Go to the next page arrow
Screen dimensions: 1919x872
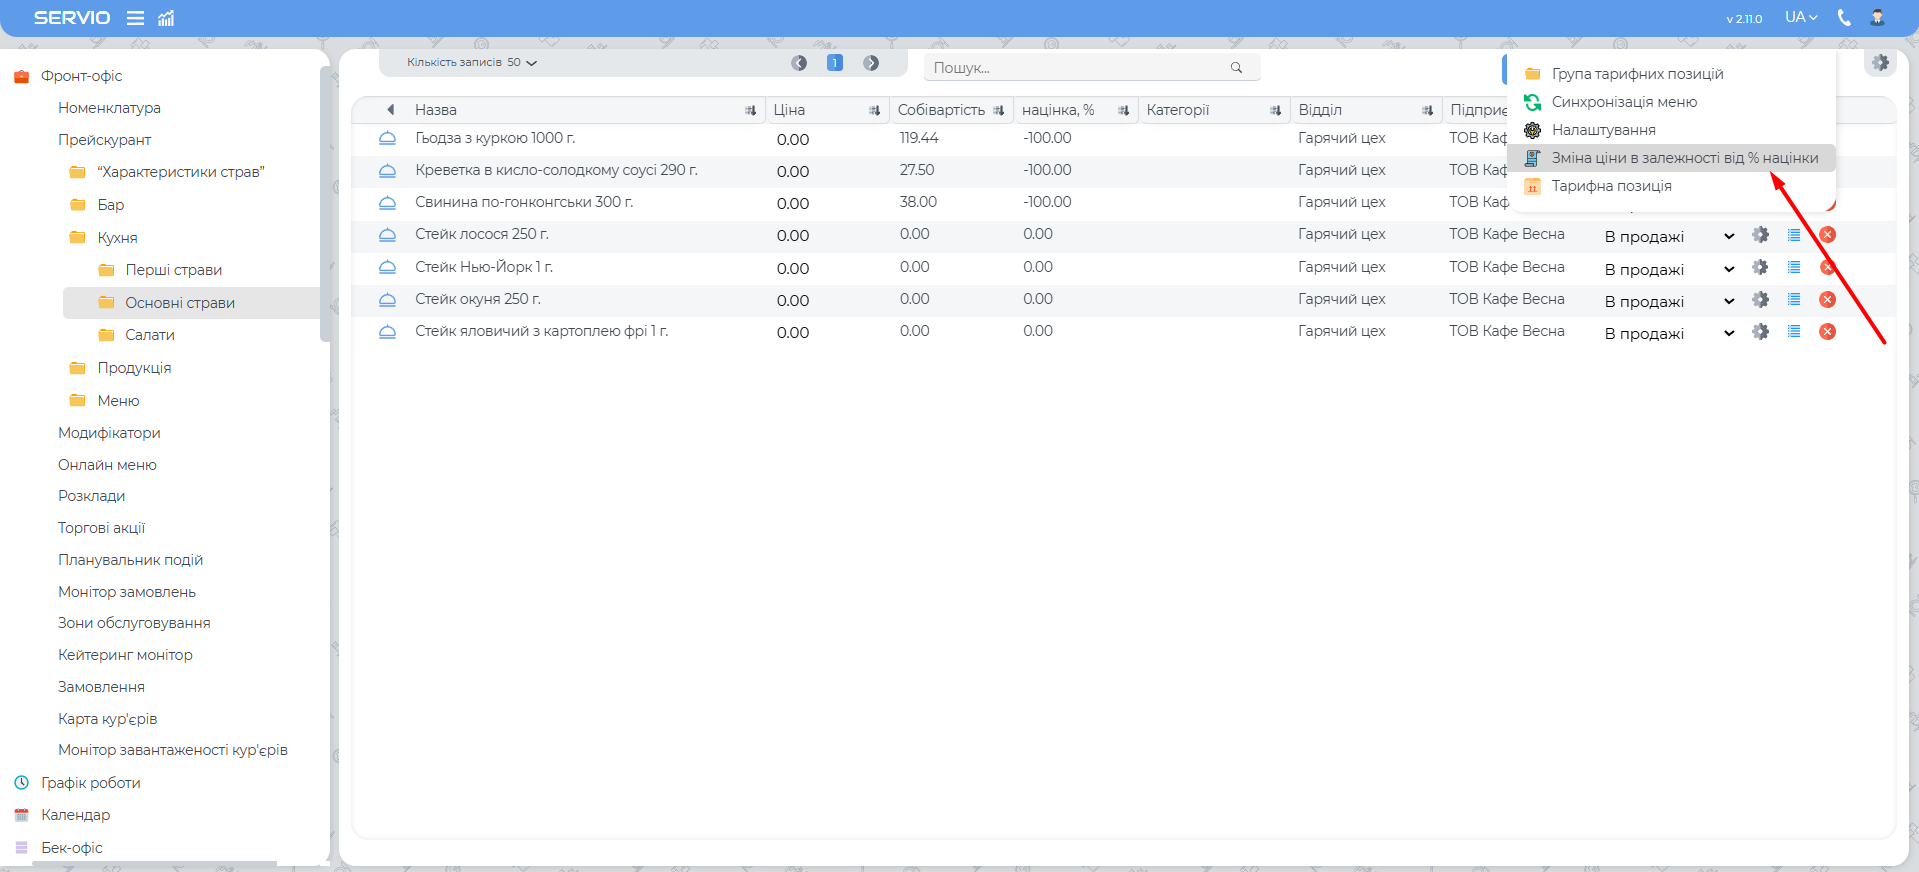pos(871,63)
